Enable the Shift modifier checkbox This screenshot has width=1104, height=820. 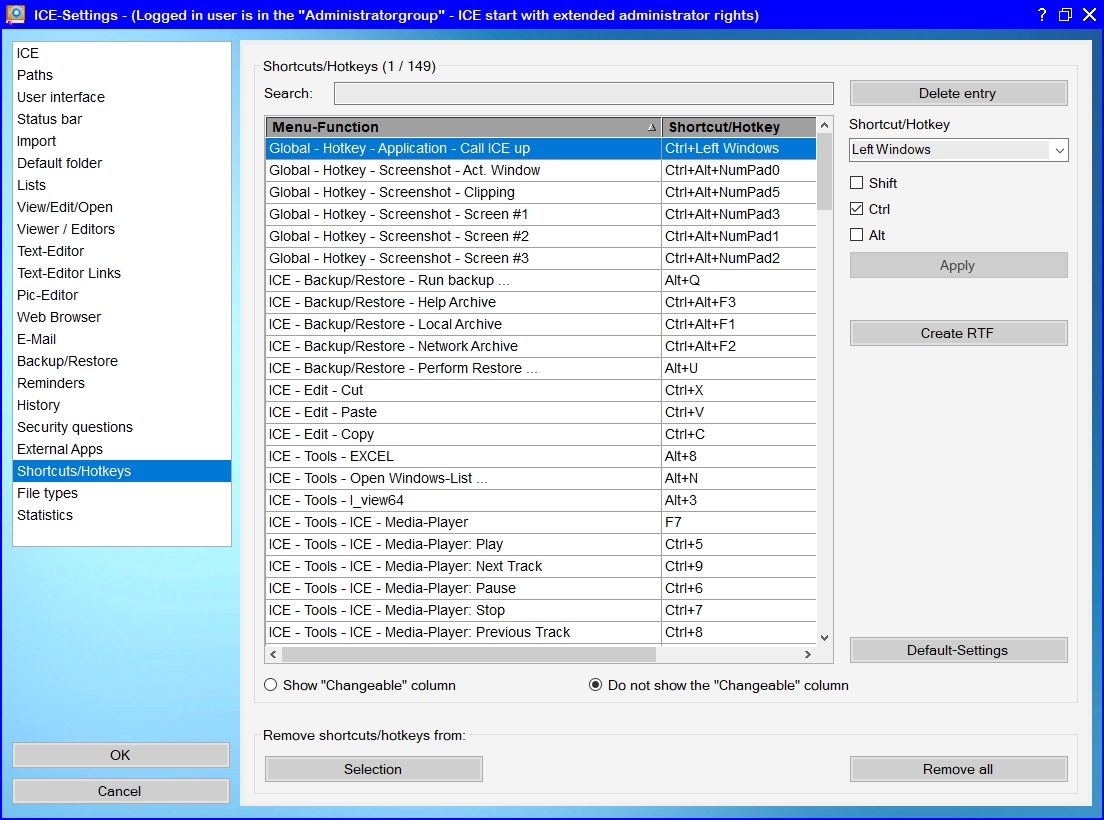(856, 183)
